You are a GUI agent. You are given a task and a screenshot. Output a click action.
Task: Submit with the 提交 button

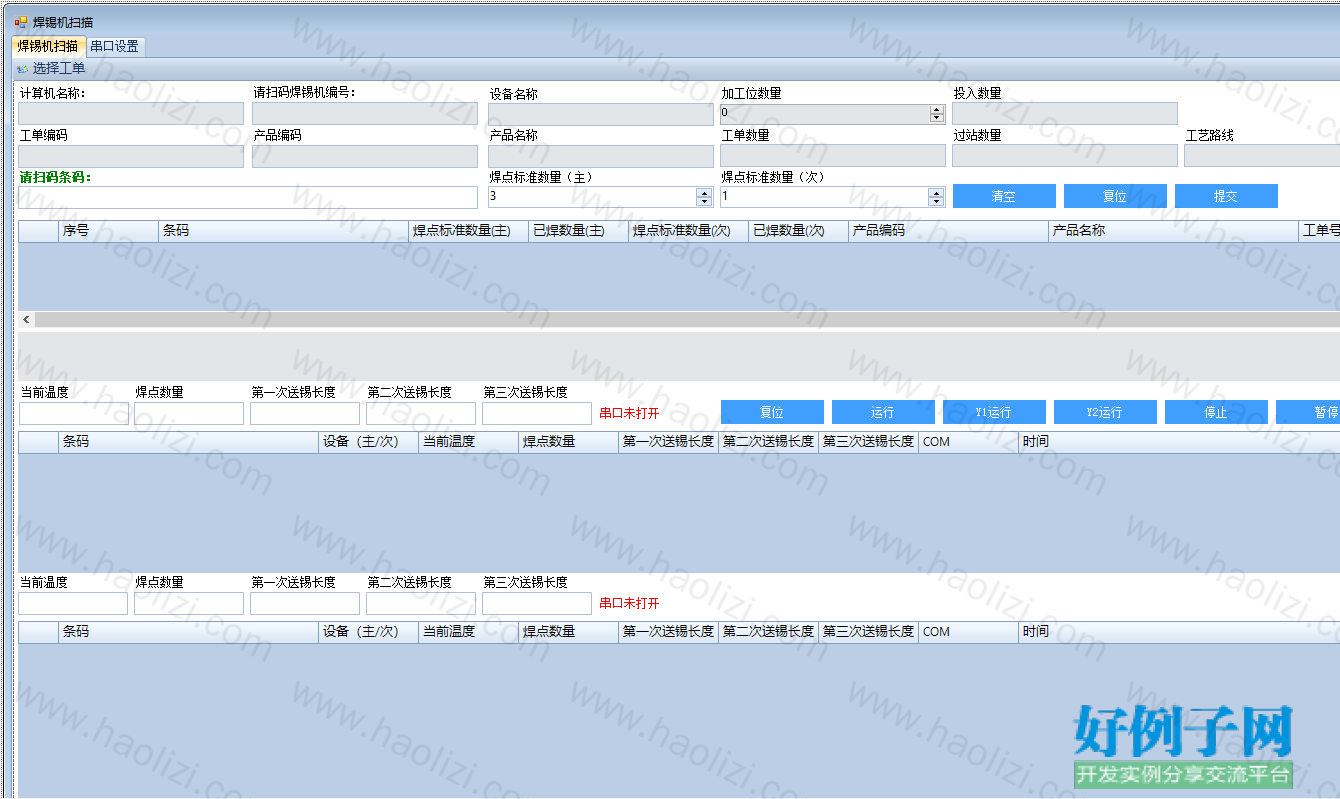coord(1226,196)
